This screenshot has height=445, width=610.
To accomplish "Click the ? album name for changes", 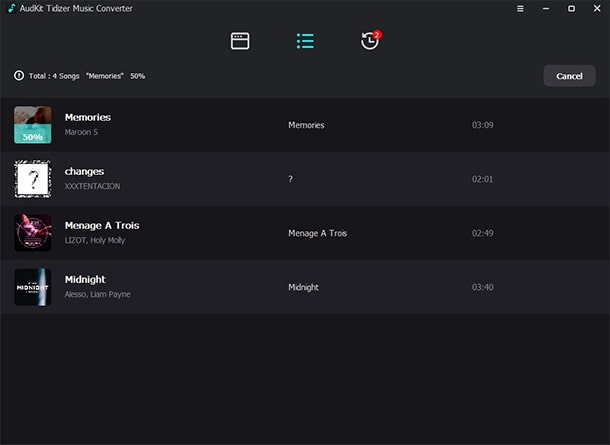I will point(290,179).
